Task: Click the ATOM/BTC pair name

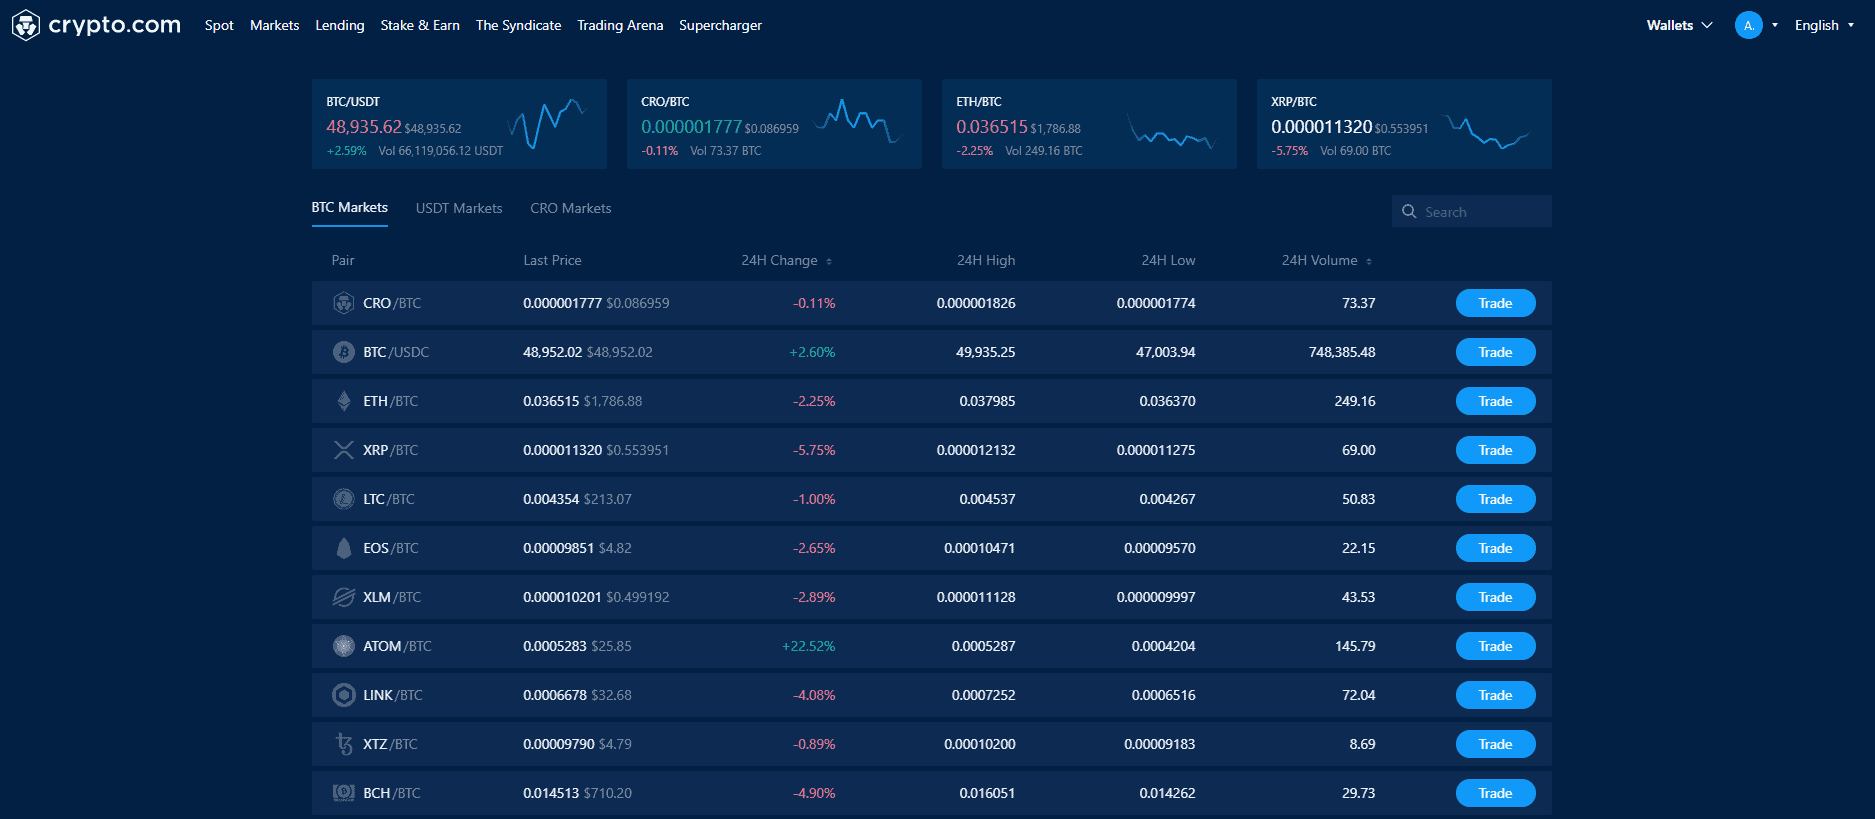Action: coord(397,646)
